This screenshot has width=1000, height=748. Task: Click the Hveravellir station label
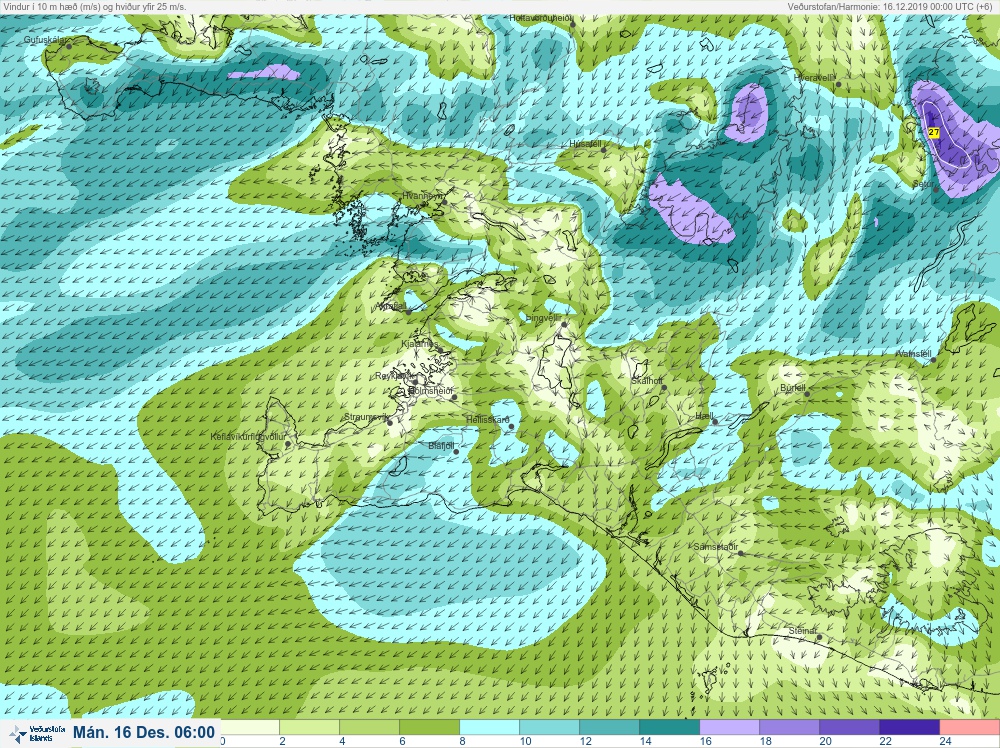814,77
